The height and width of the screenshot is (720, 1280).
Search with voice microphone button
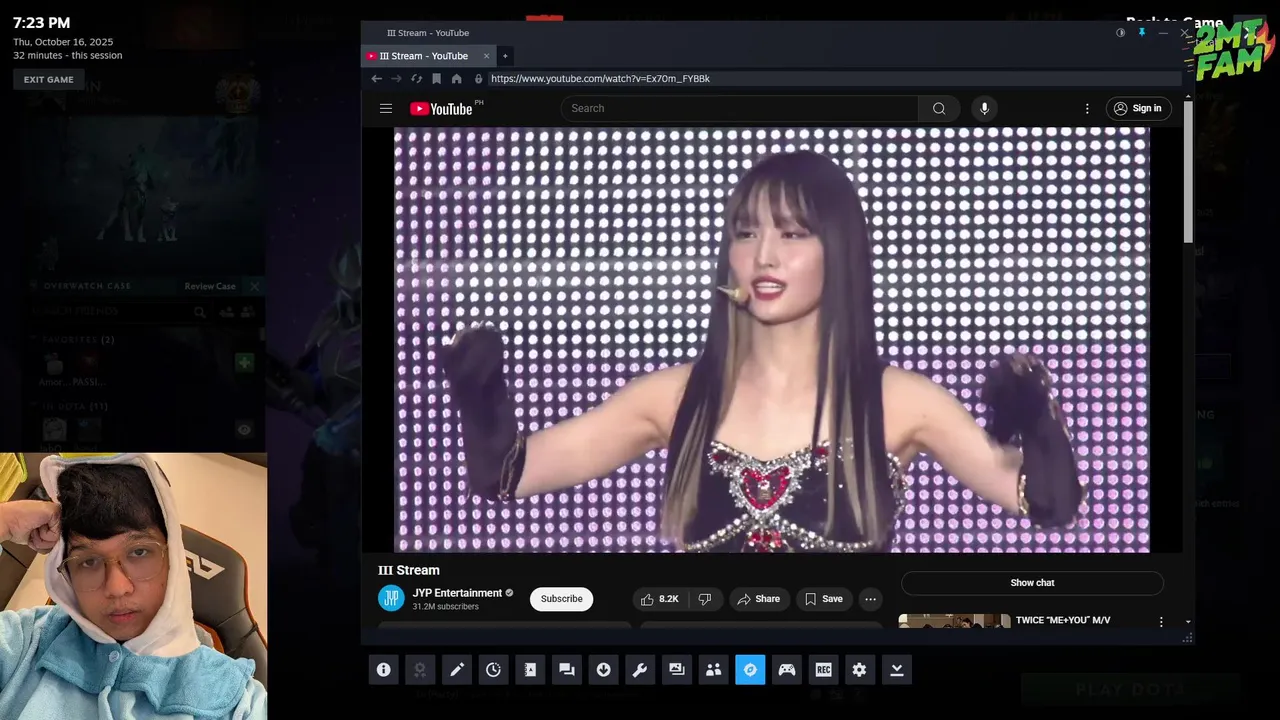point(984,108)
